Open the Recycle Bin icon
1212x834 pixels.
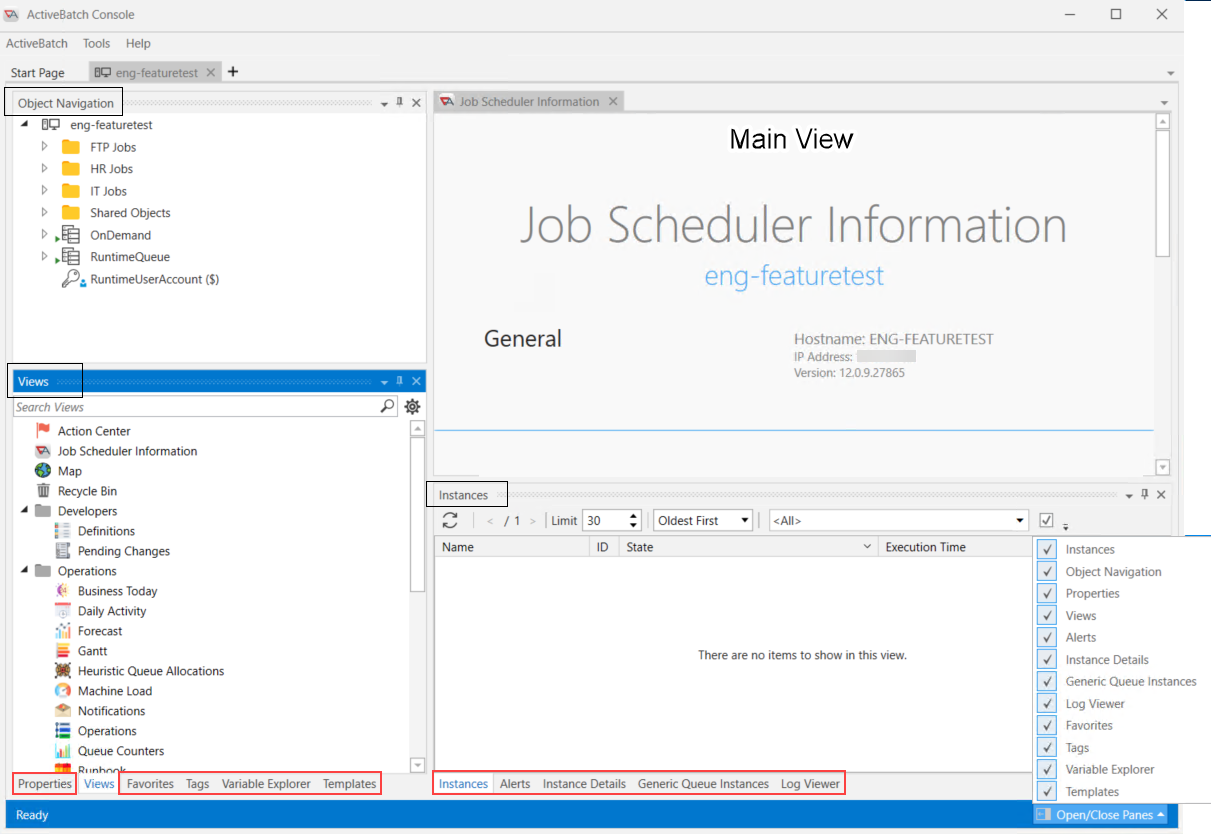(43, 491)
